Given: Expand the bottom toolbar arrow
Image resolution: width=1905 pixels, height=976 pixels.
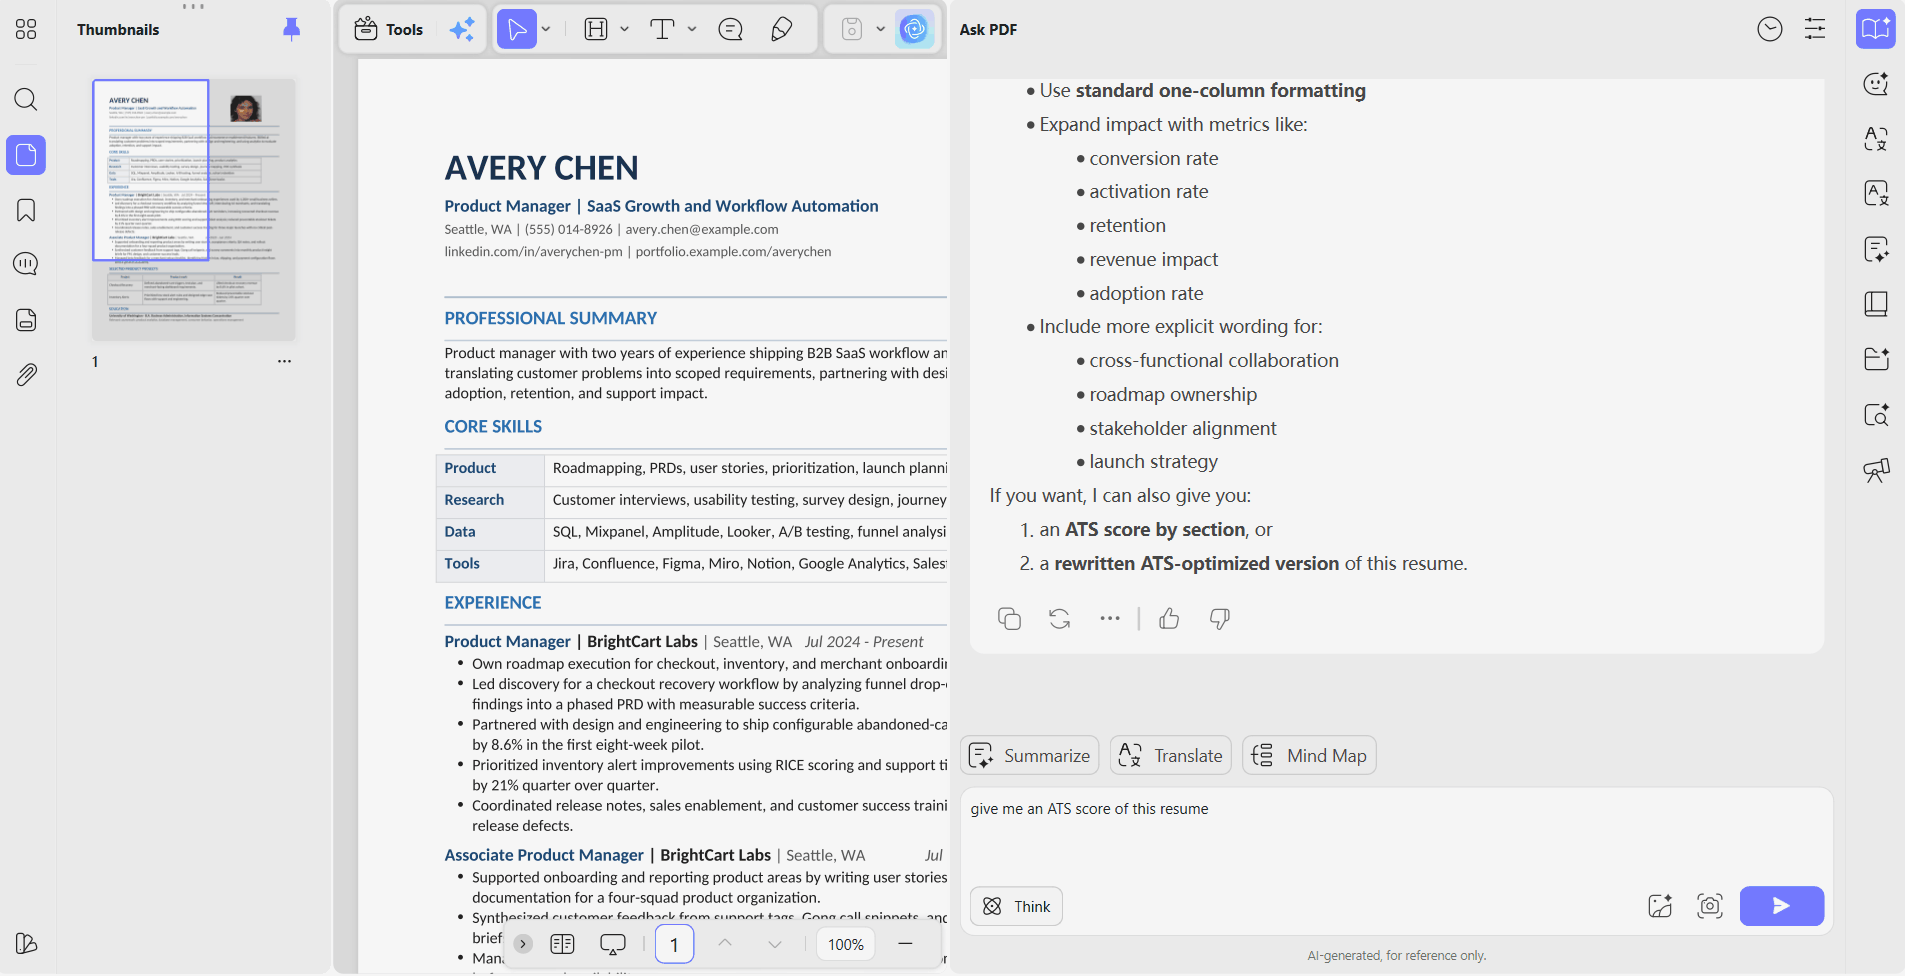Looking at the screenshot, I should (523, 944).
